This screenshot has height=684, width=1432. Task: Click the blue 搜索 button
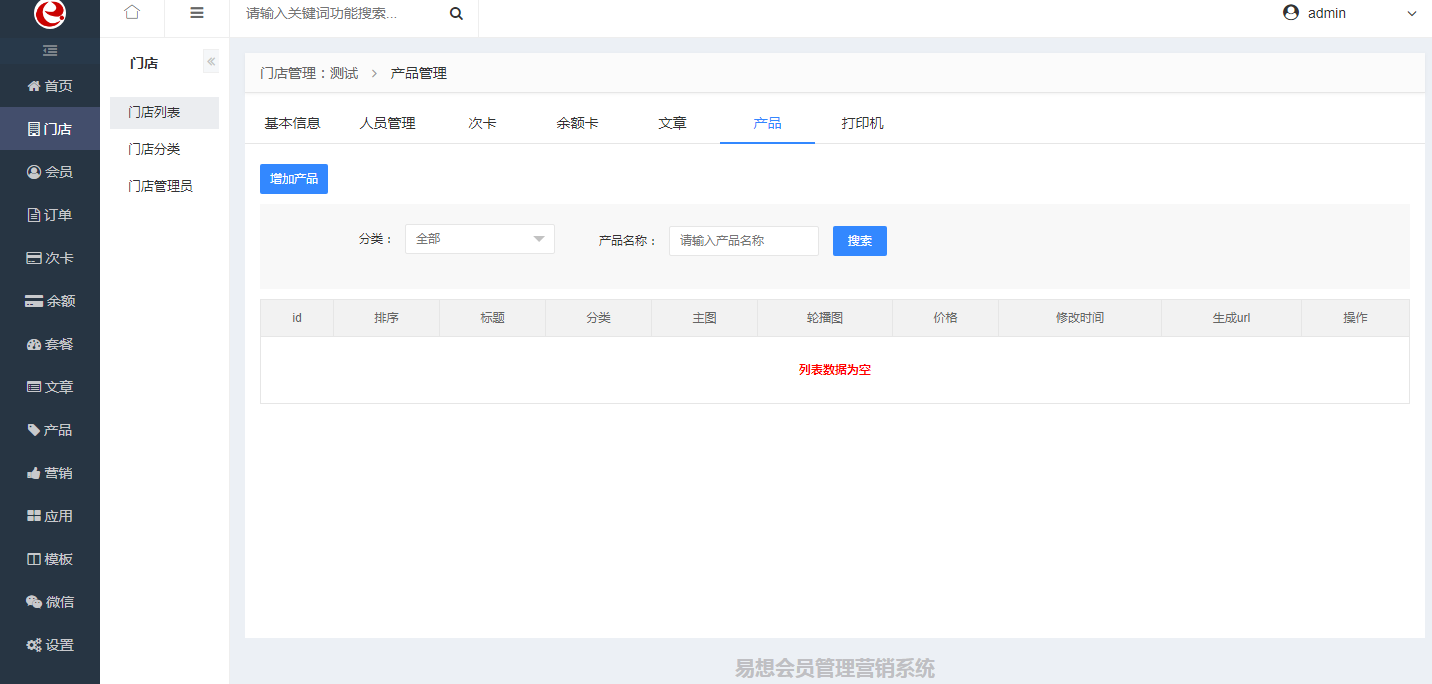tap(860, 240)
